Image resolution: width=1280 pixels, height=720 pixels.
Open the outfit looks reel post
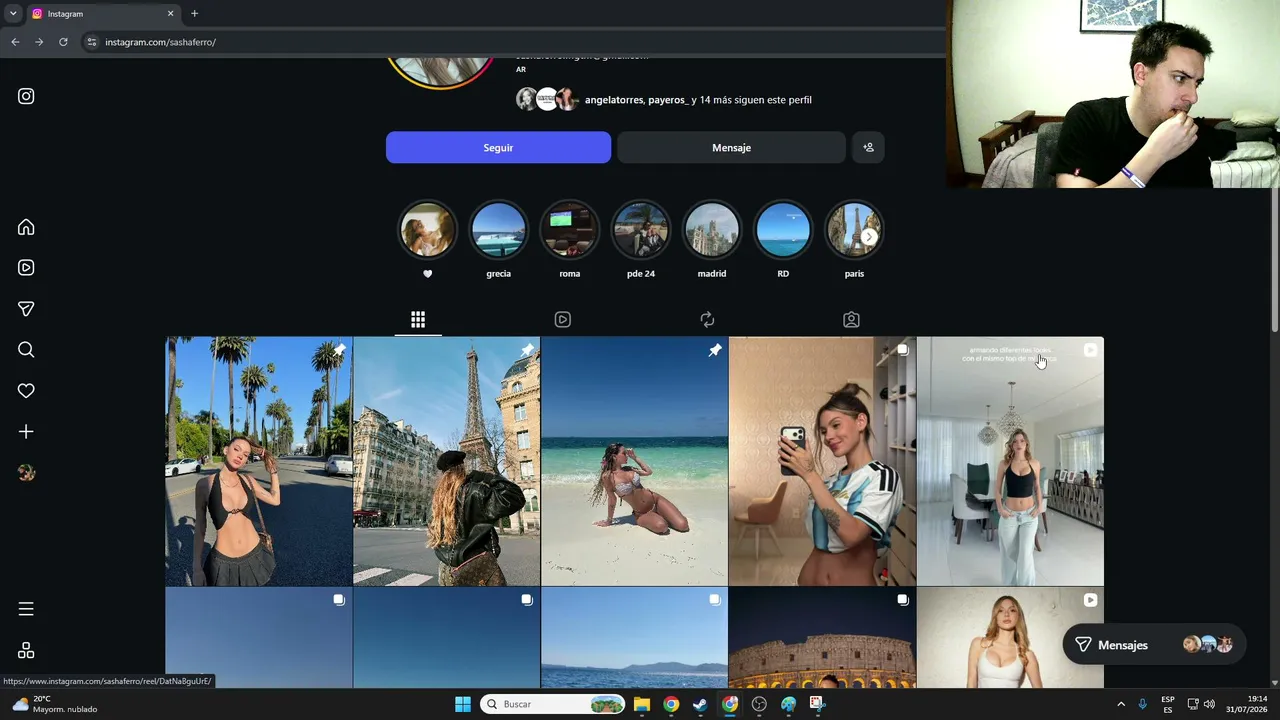pyautogui.click(x=1010, y=461)
